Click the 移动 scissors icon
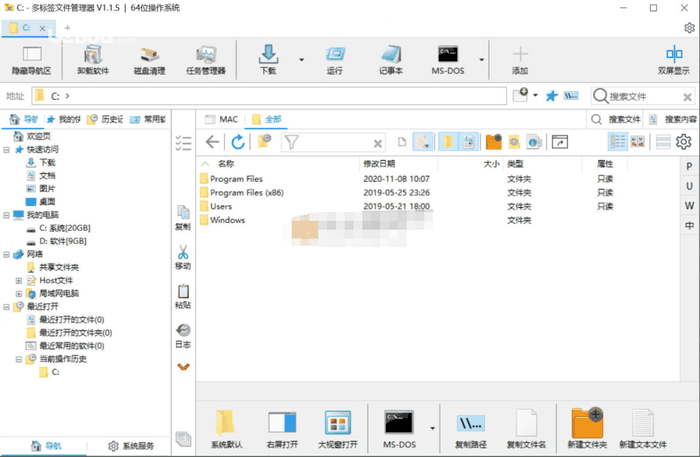Image resolution: width=700 pixels, height=457 pixels. click(183, 257)
